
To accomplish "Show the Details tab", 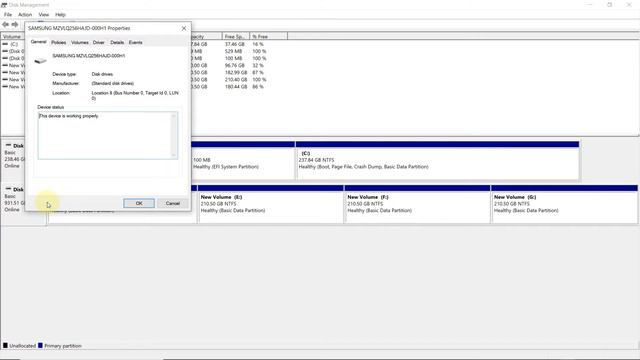I will (117, 42).
